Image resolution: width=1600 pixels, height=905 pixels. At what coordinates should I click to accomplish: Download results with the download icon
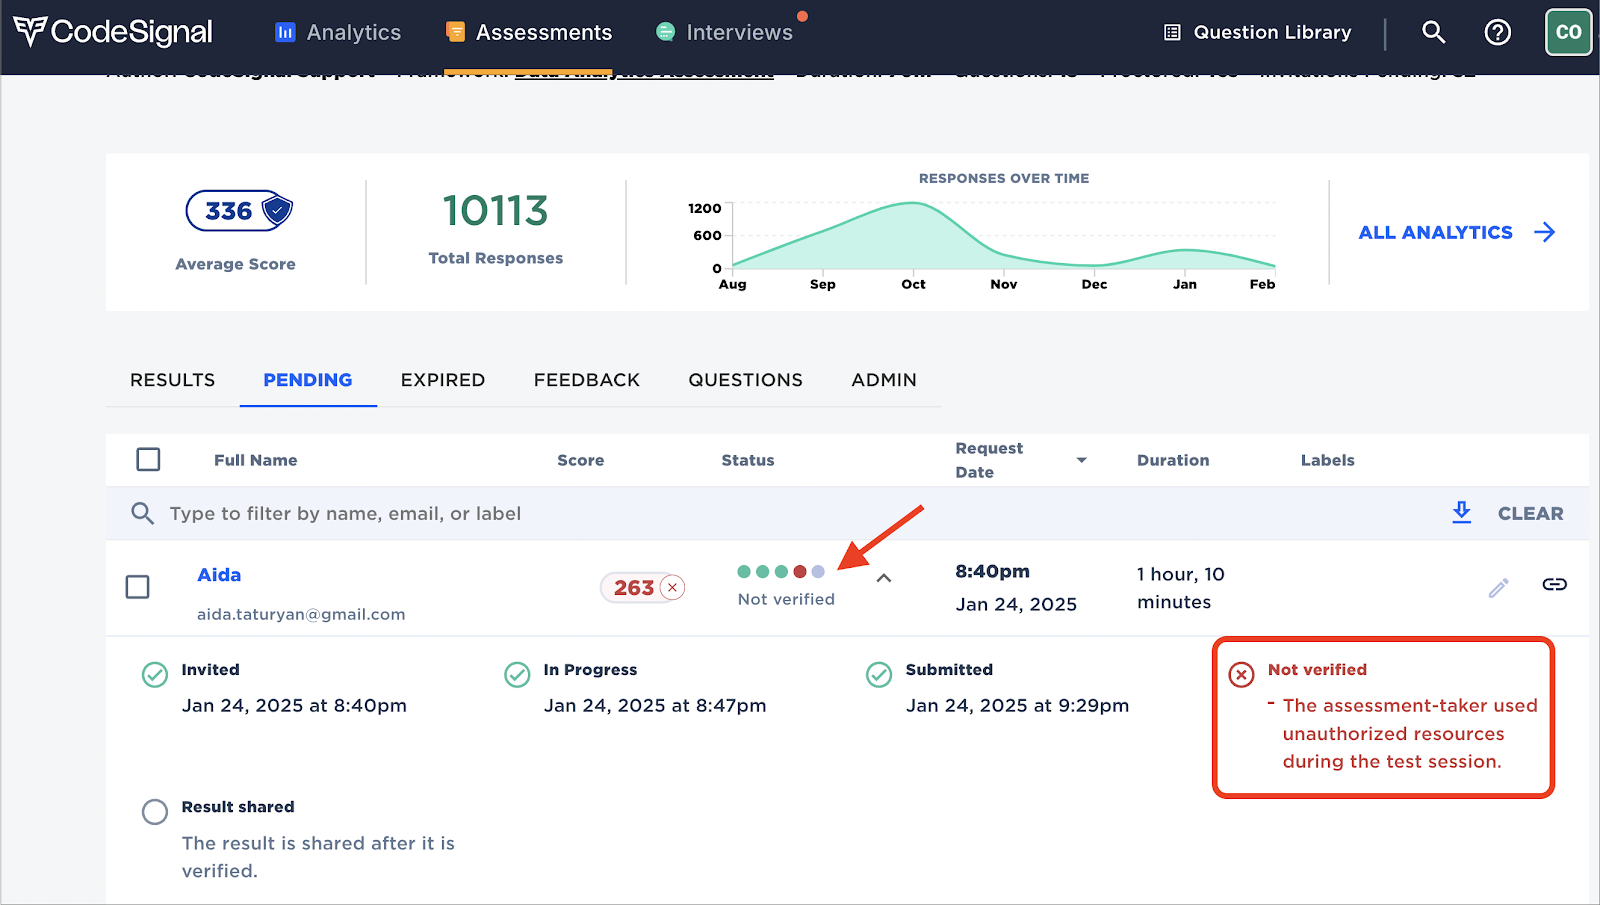(x=1462, y=512)
